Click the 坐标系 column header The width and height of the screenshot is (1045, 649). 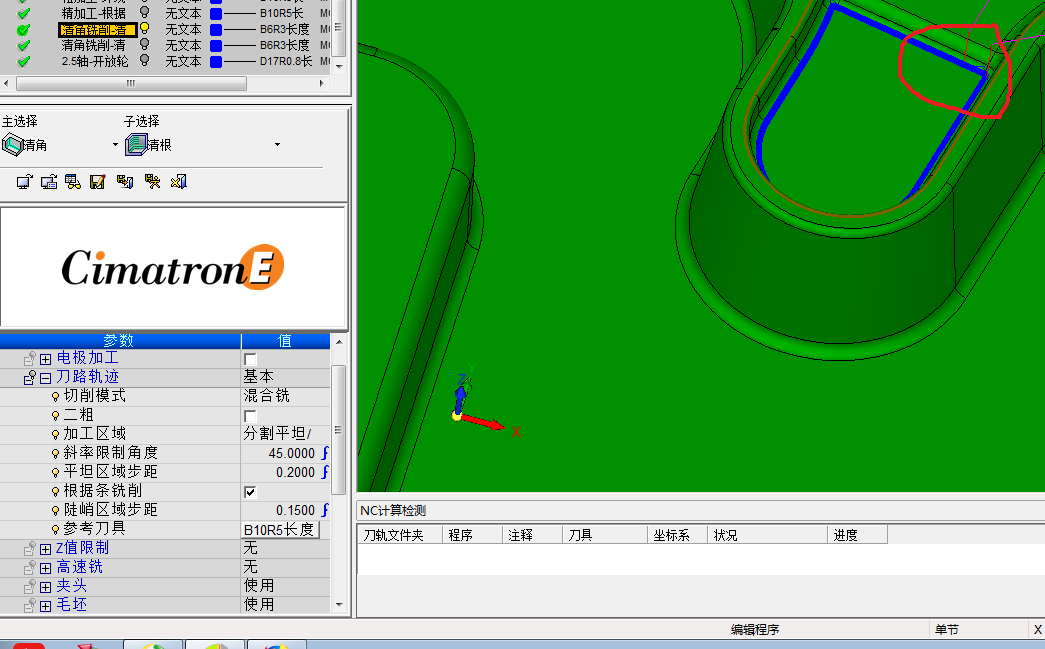point(677,535)
